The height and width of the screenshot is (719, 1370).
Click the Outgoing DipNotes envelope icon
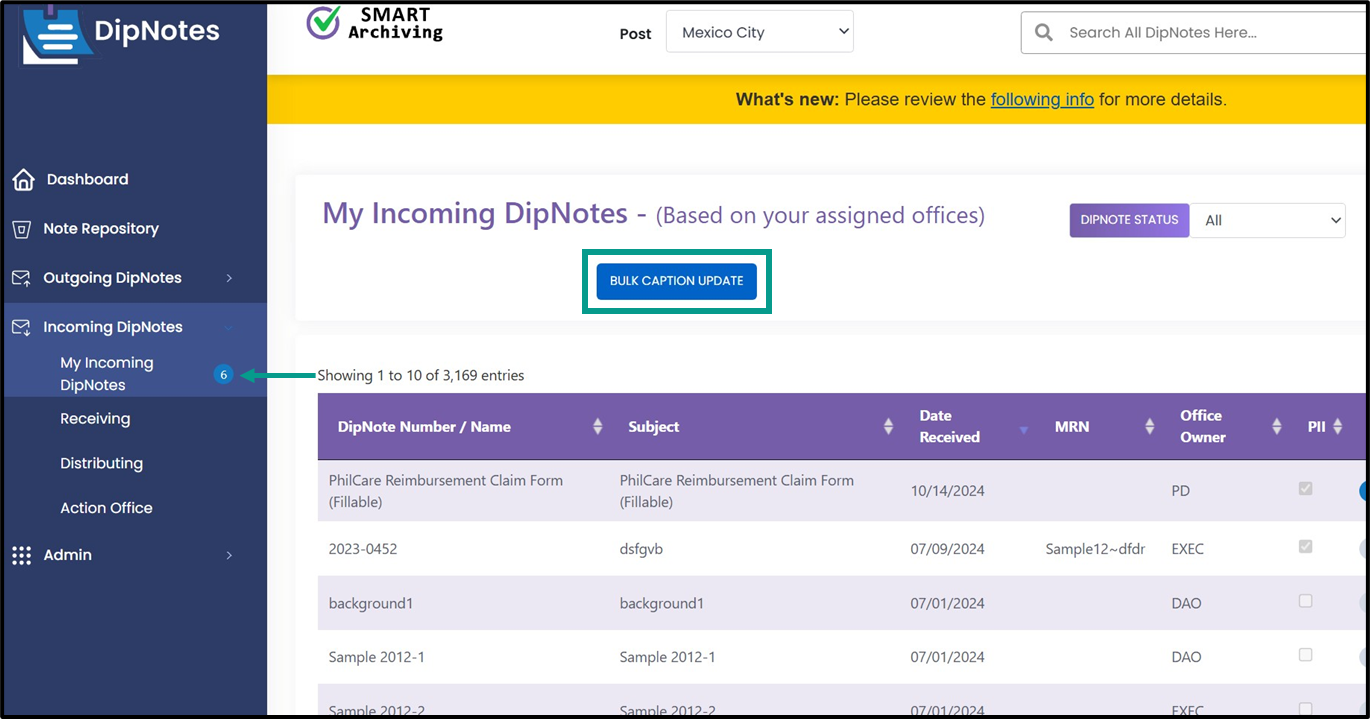[x=21, y=278]
